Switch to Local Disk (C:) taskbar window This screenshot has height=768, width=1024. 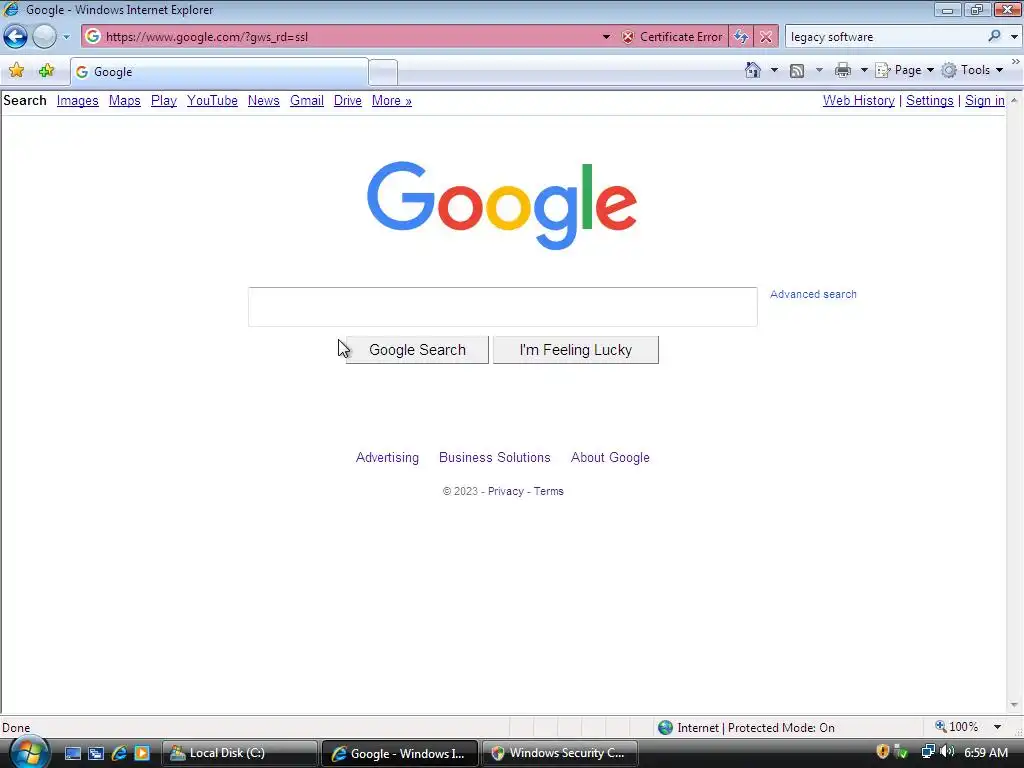240,754
